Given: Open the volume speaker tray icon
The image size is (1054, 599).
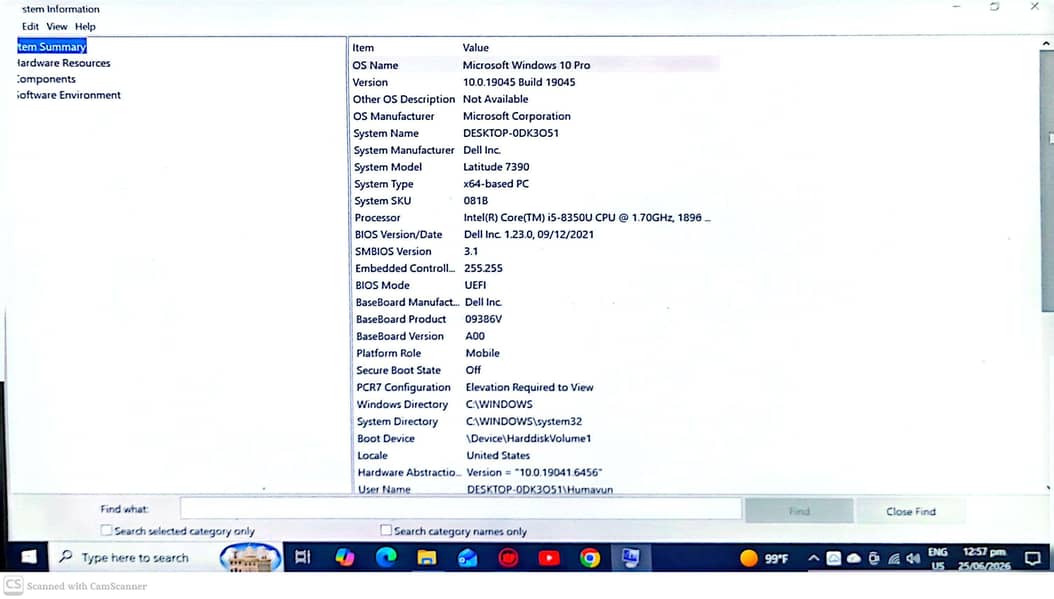Looking at the screenshot, I should (x=913, y=558).
